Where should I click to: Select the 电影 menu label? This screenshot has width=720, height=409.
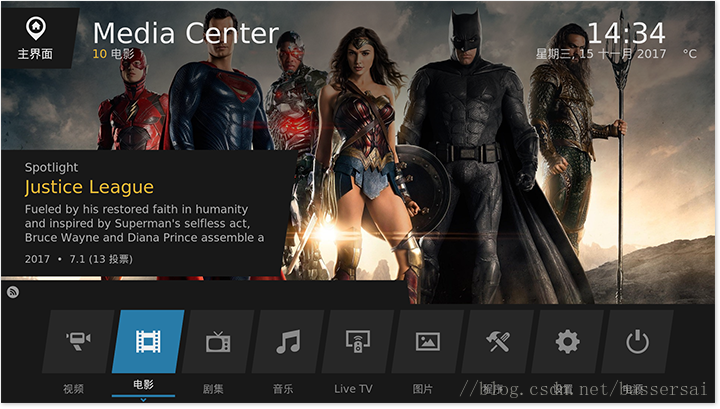pos(143,385)
